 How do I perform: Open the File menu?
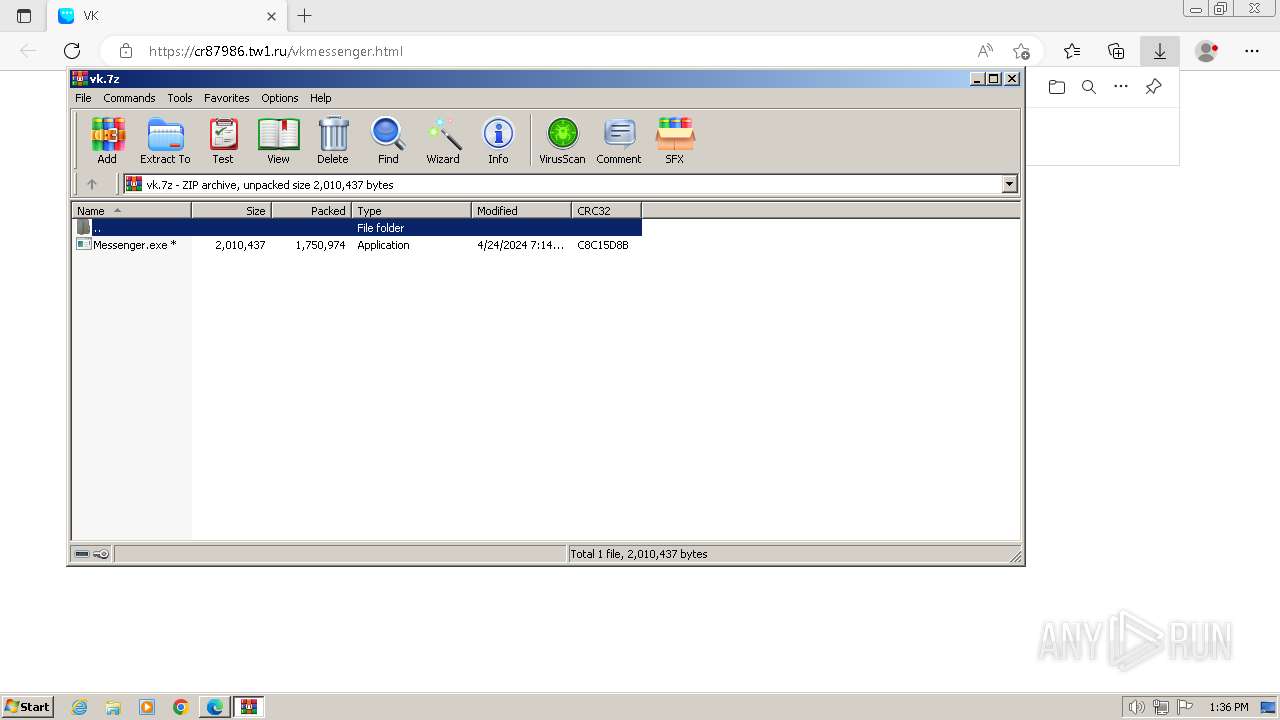83,98
